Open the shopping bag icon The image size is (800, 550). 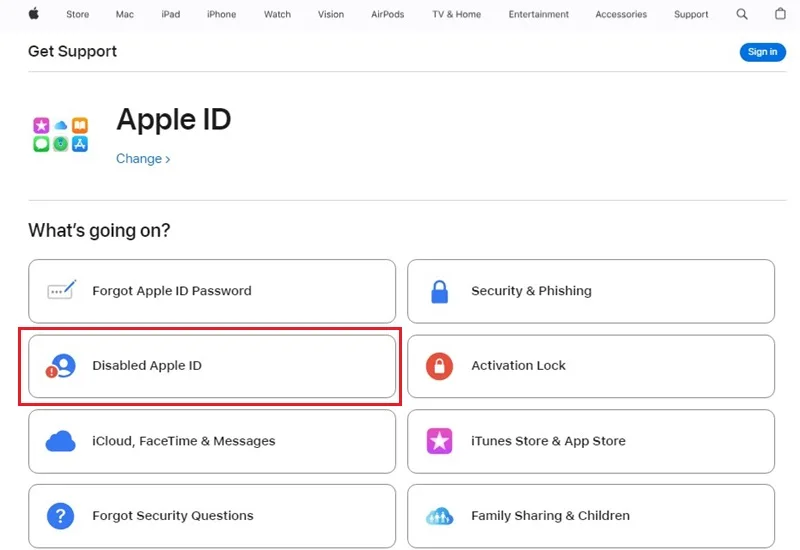pyautogui.click(x=780, y=14)
